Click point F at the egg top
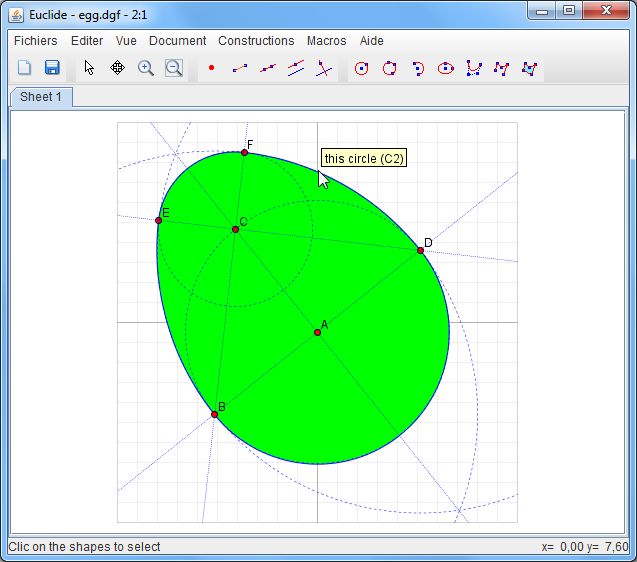This screenshot has width=637, height=562. [x=244, y=153]
